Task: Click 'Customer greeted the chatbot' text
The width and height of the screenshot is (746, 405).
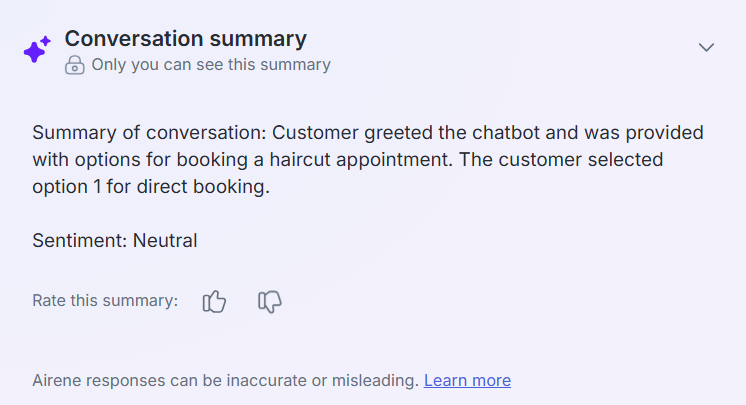Action: click(385, 133)
